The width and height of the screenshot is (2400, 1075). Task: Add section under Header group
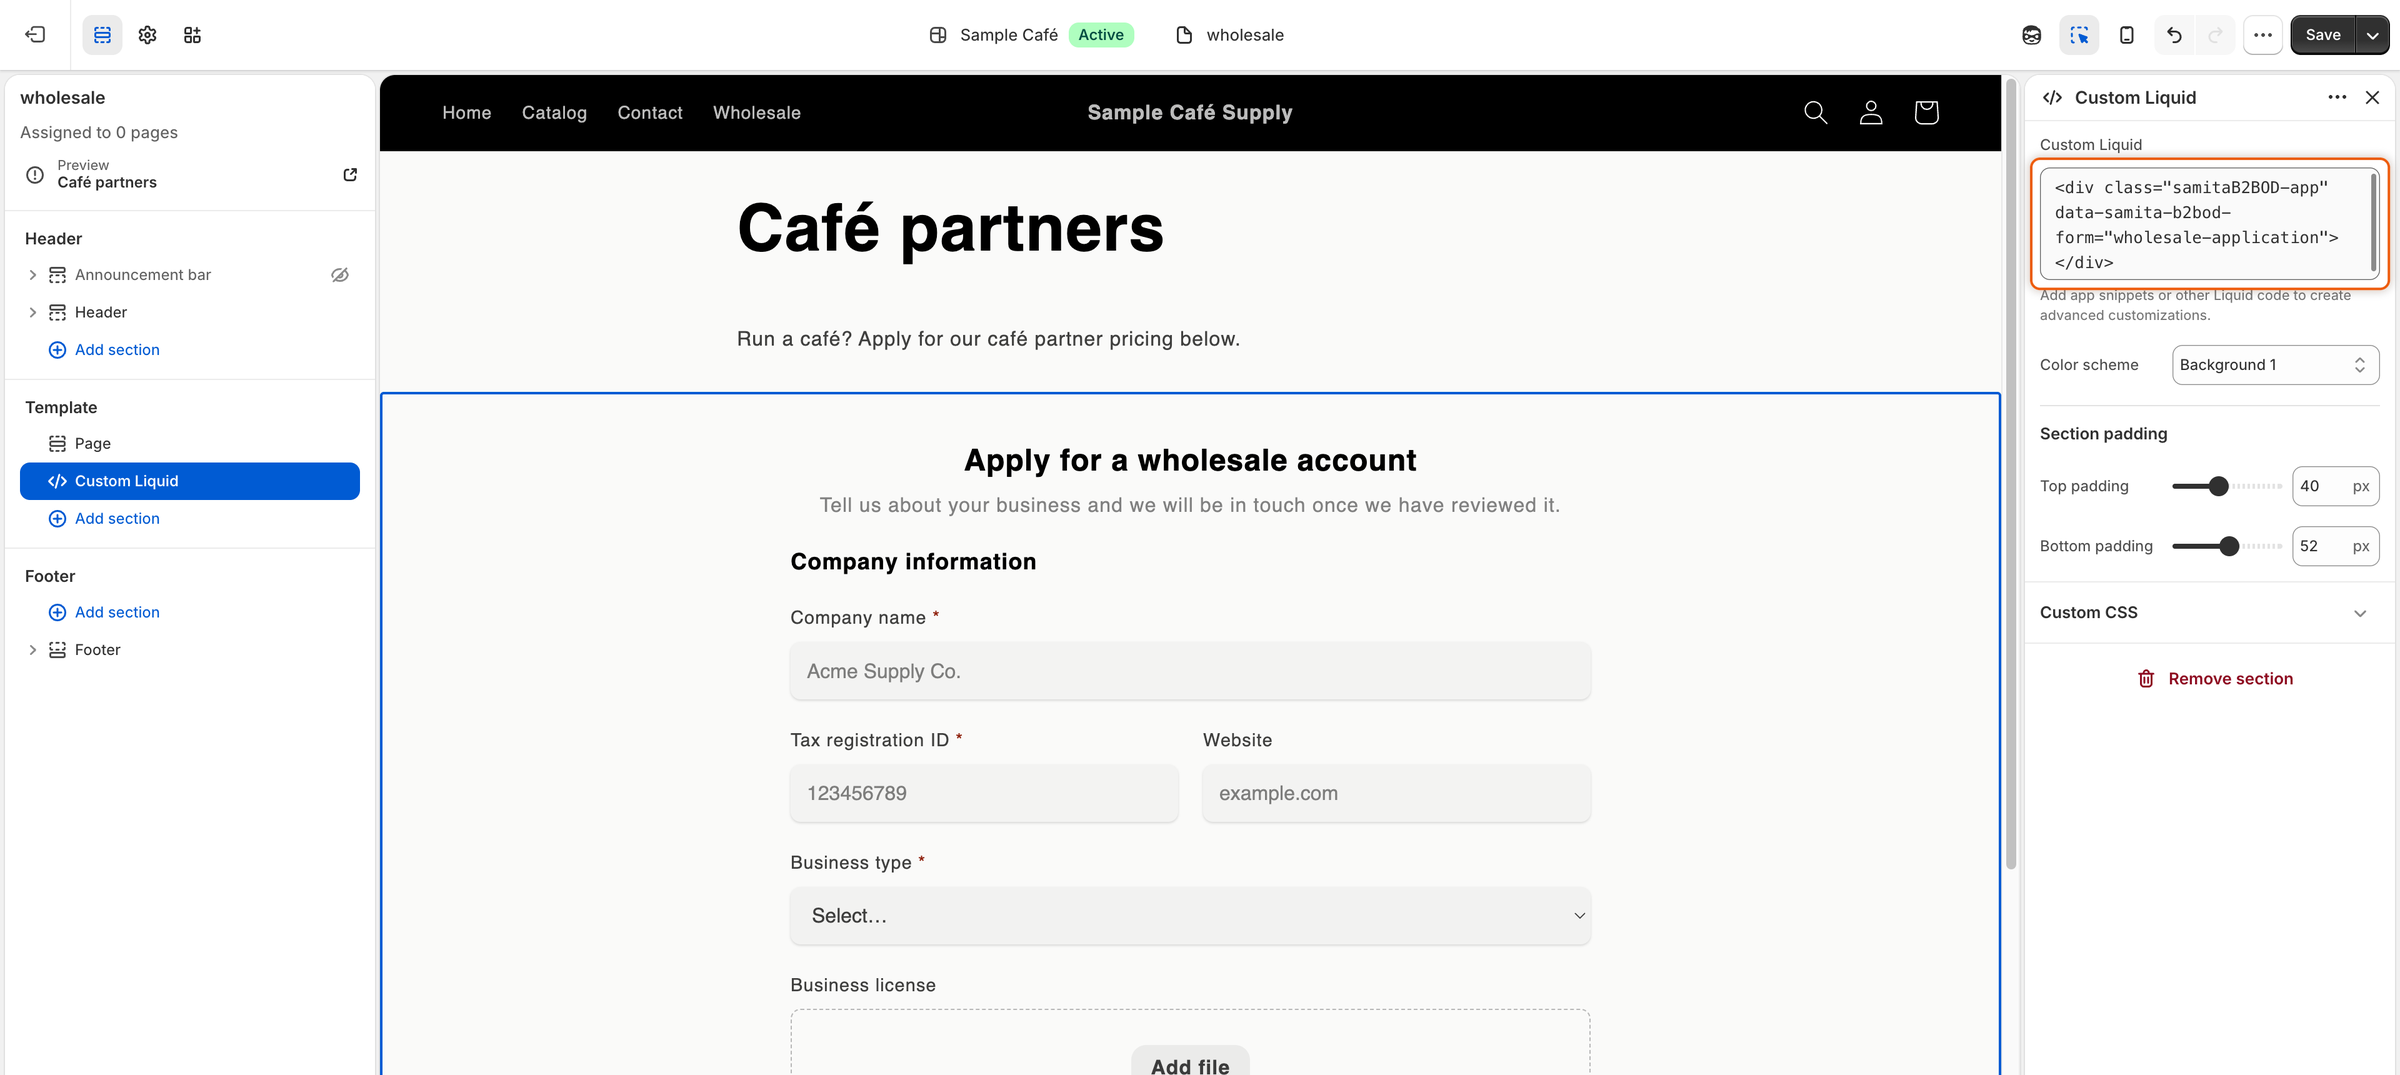point(105,350)
